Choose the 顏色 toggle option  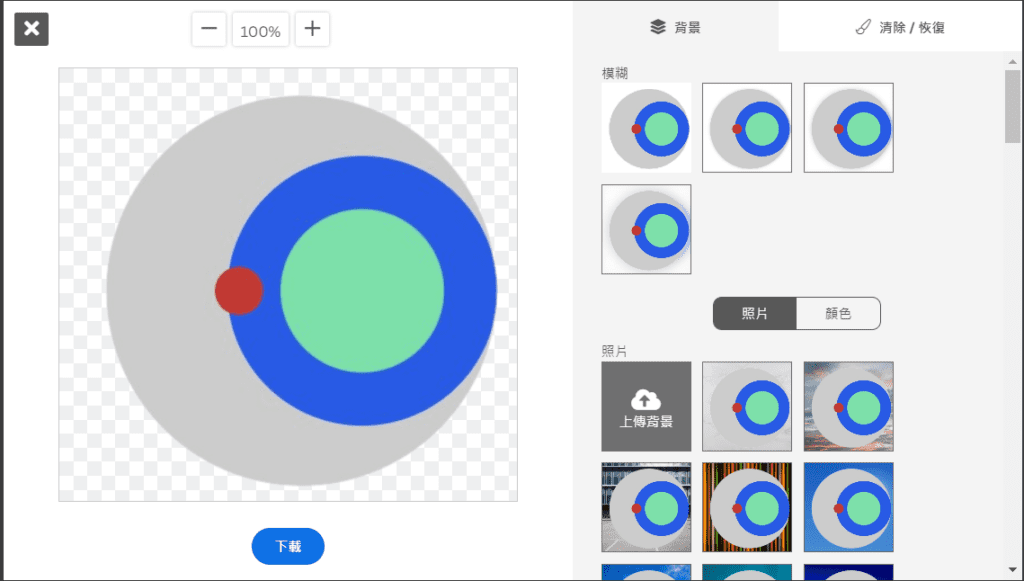(x=839, y=313)
